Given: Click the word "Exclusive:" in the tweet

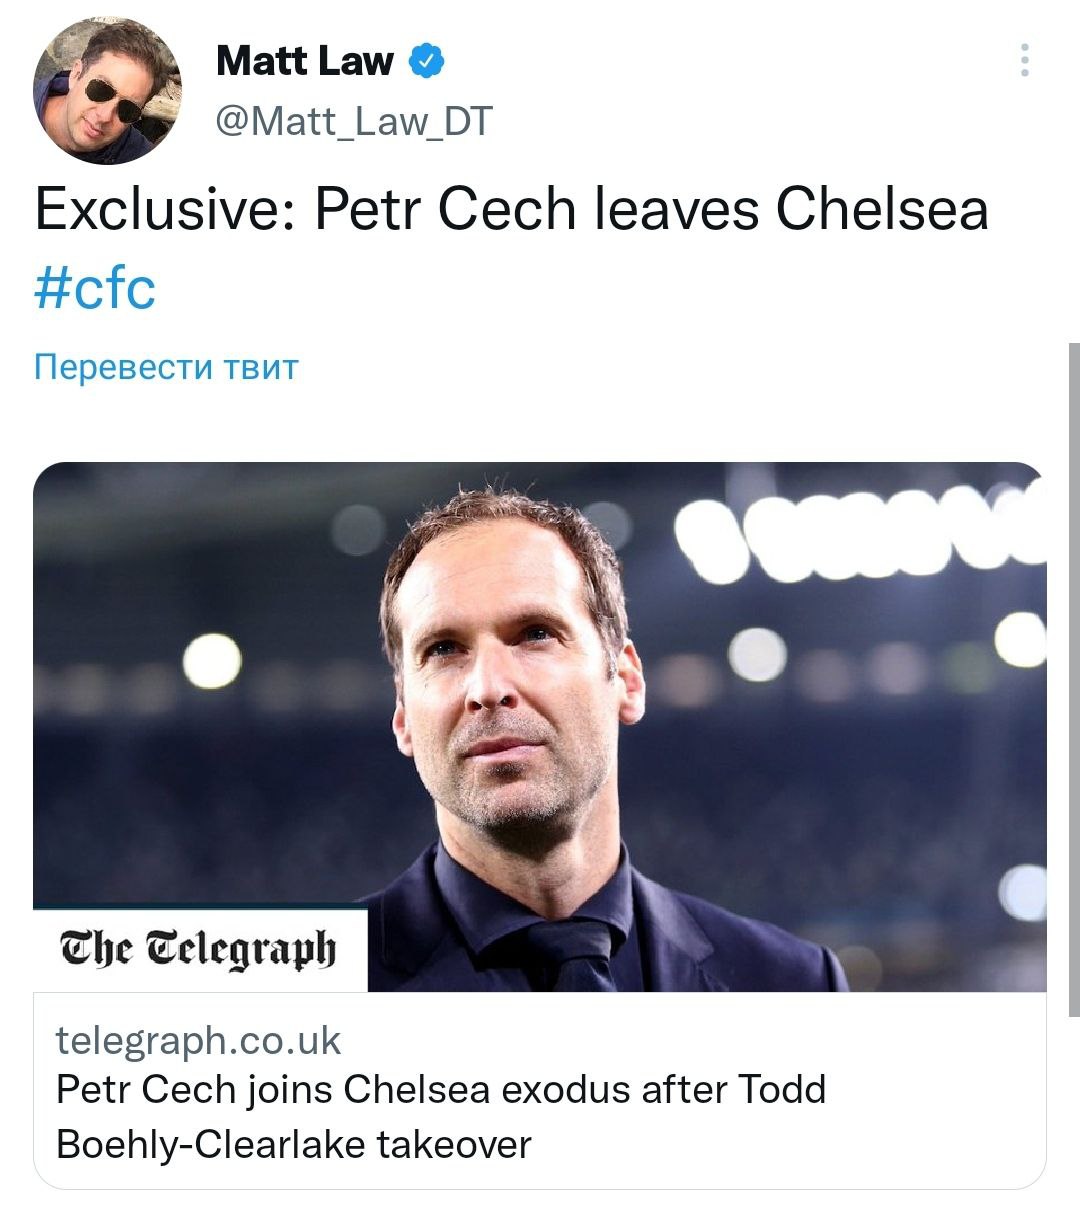Looking at the screenshot, I should 165,210.
